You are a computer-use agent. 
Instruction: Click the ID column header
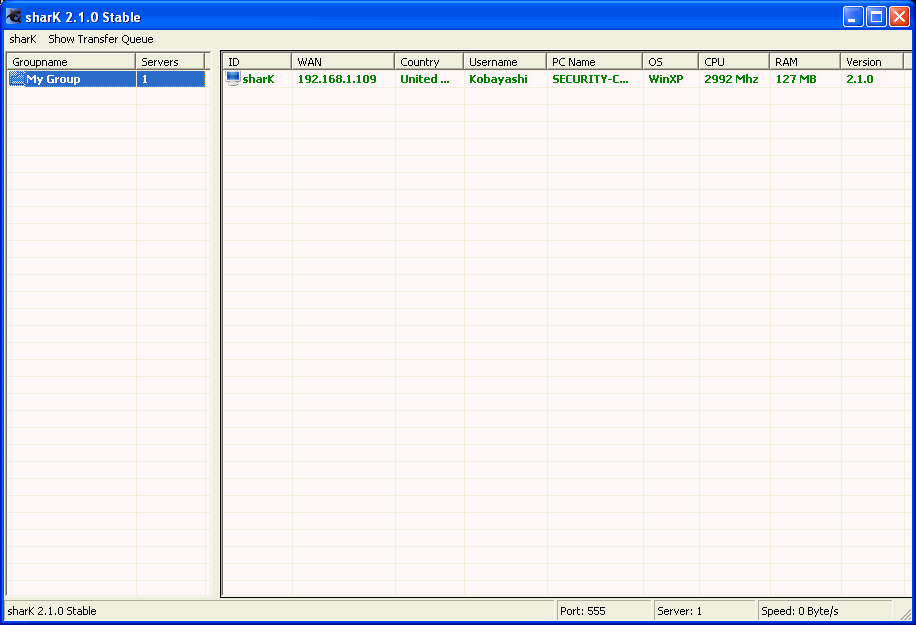255,61
